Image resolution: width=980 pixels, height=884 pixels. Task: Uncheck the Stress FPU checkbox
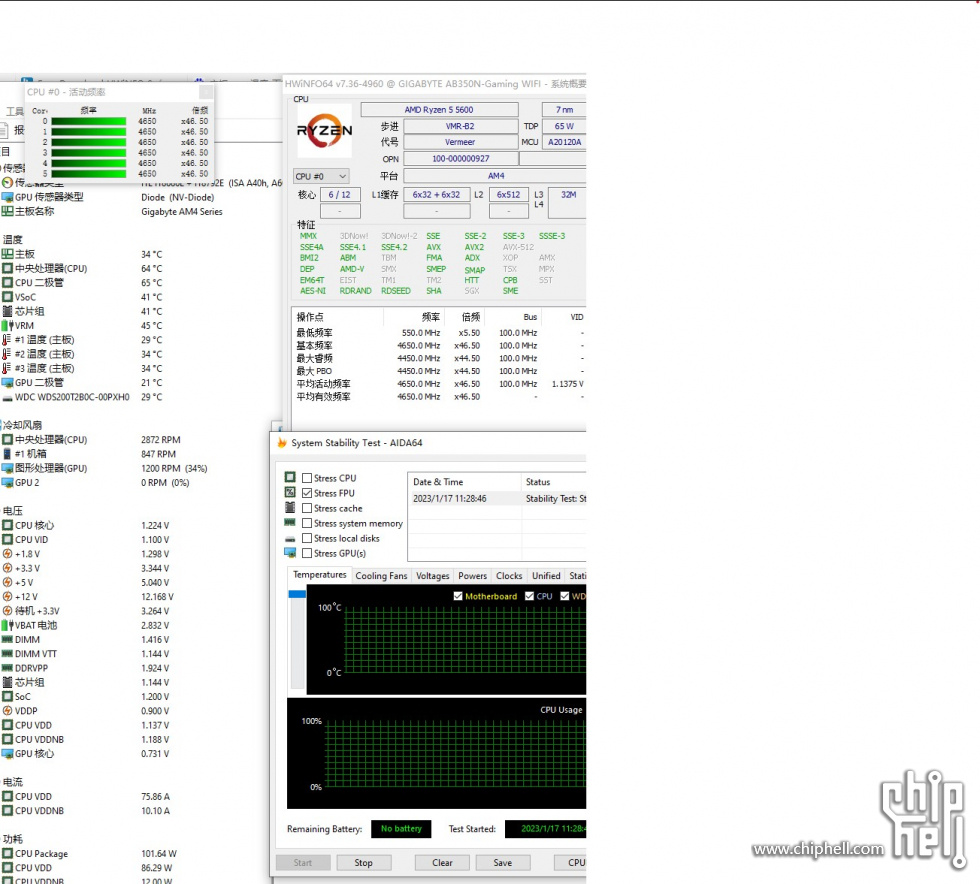tap(307, 493)
